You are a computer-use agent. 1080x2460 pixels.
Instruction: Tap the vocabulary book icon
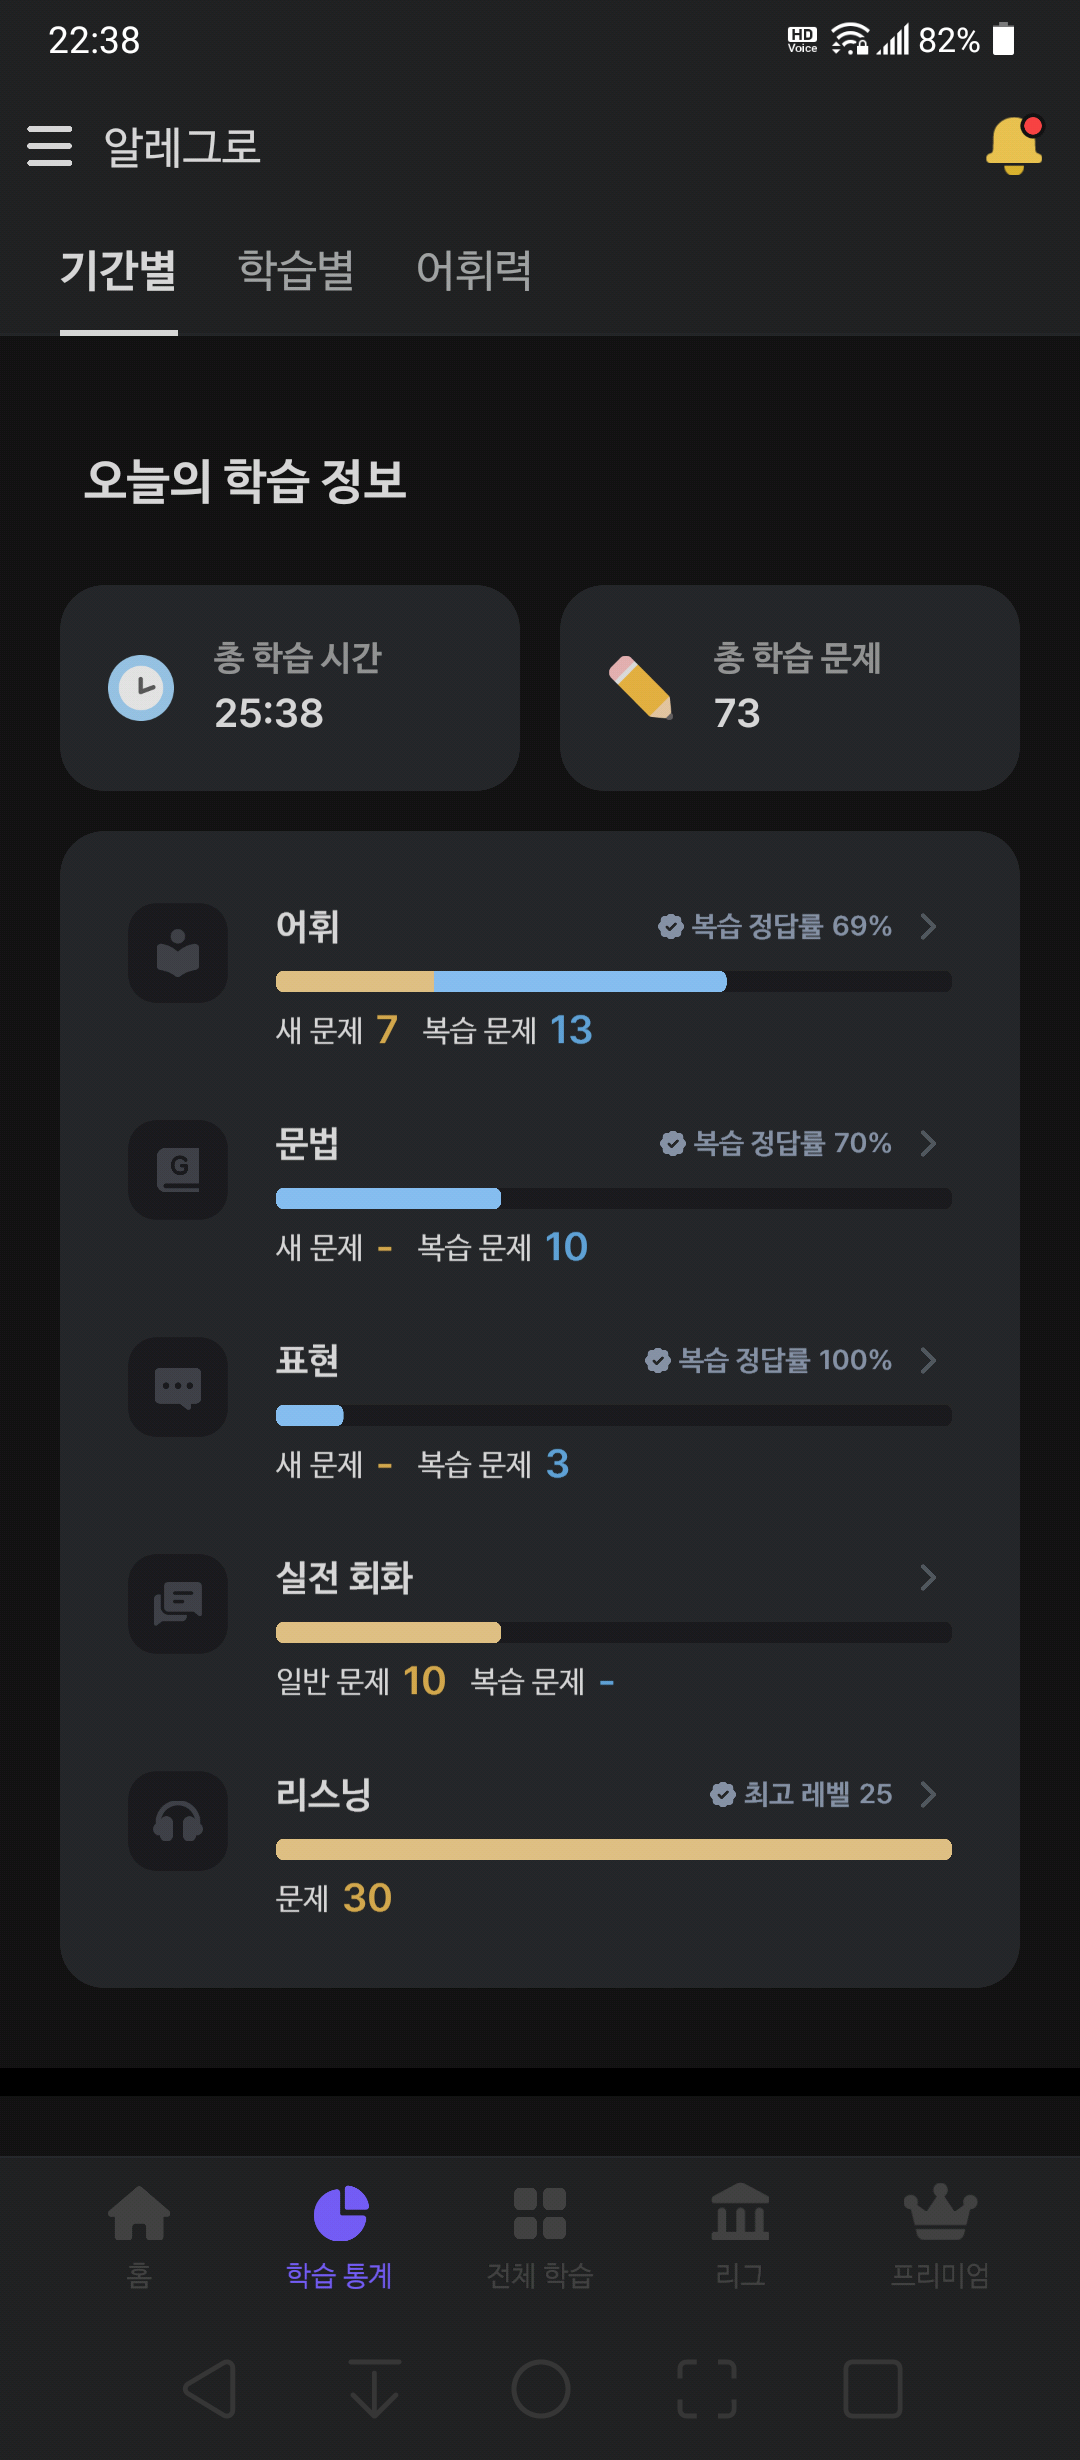pyautogui.click(x=178, y=953)
